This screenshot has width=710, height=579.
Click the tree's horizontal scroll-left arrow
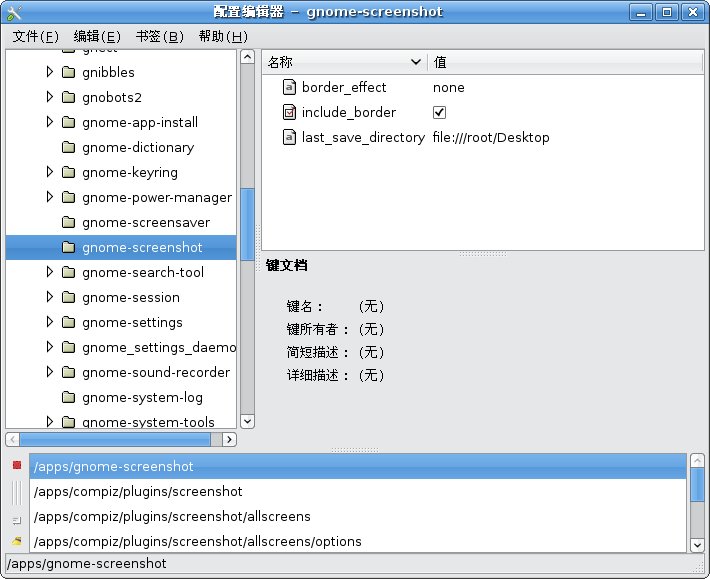[13, 439]
